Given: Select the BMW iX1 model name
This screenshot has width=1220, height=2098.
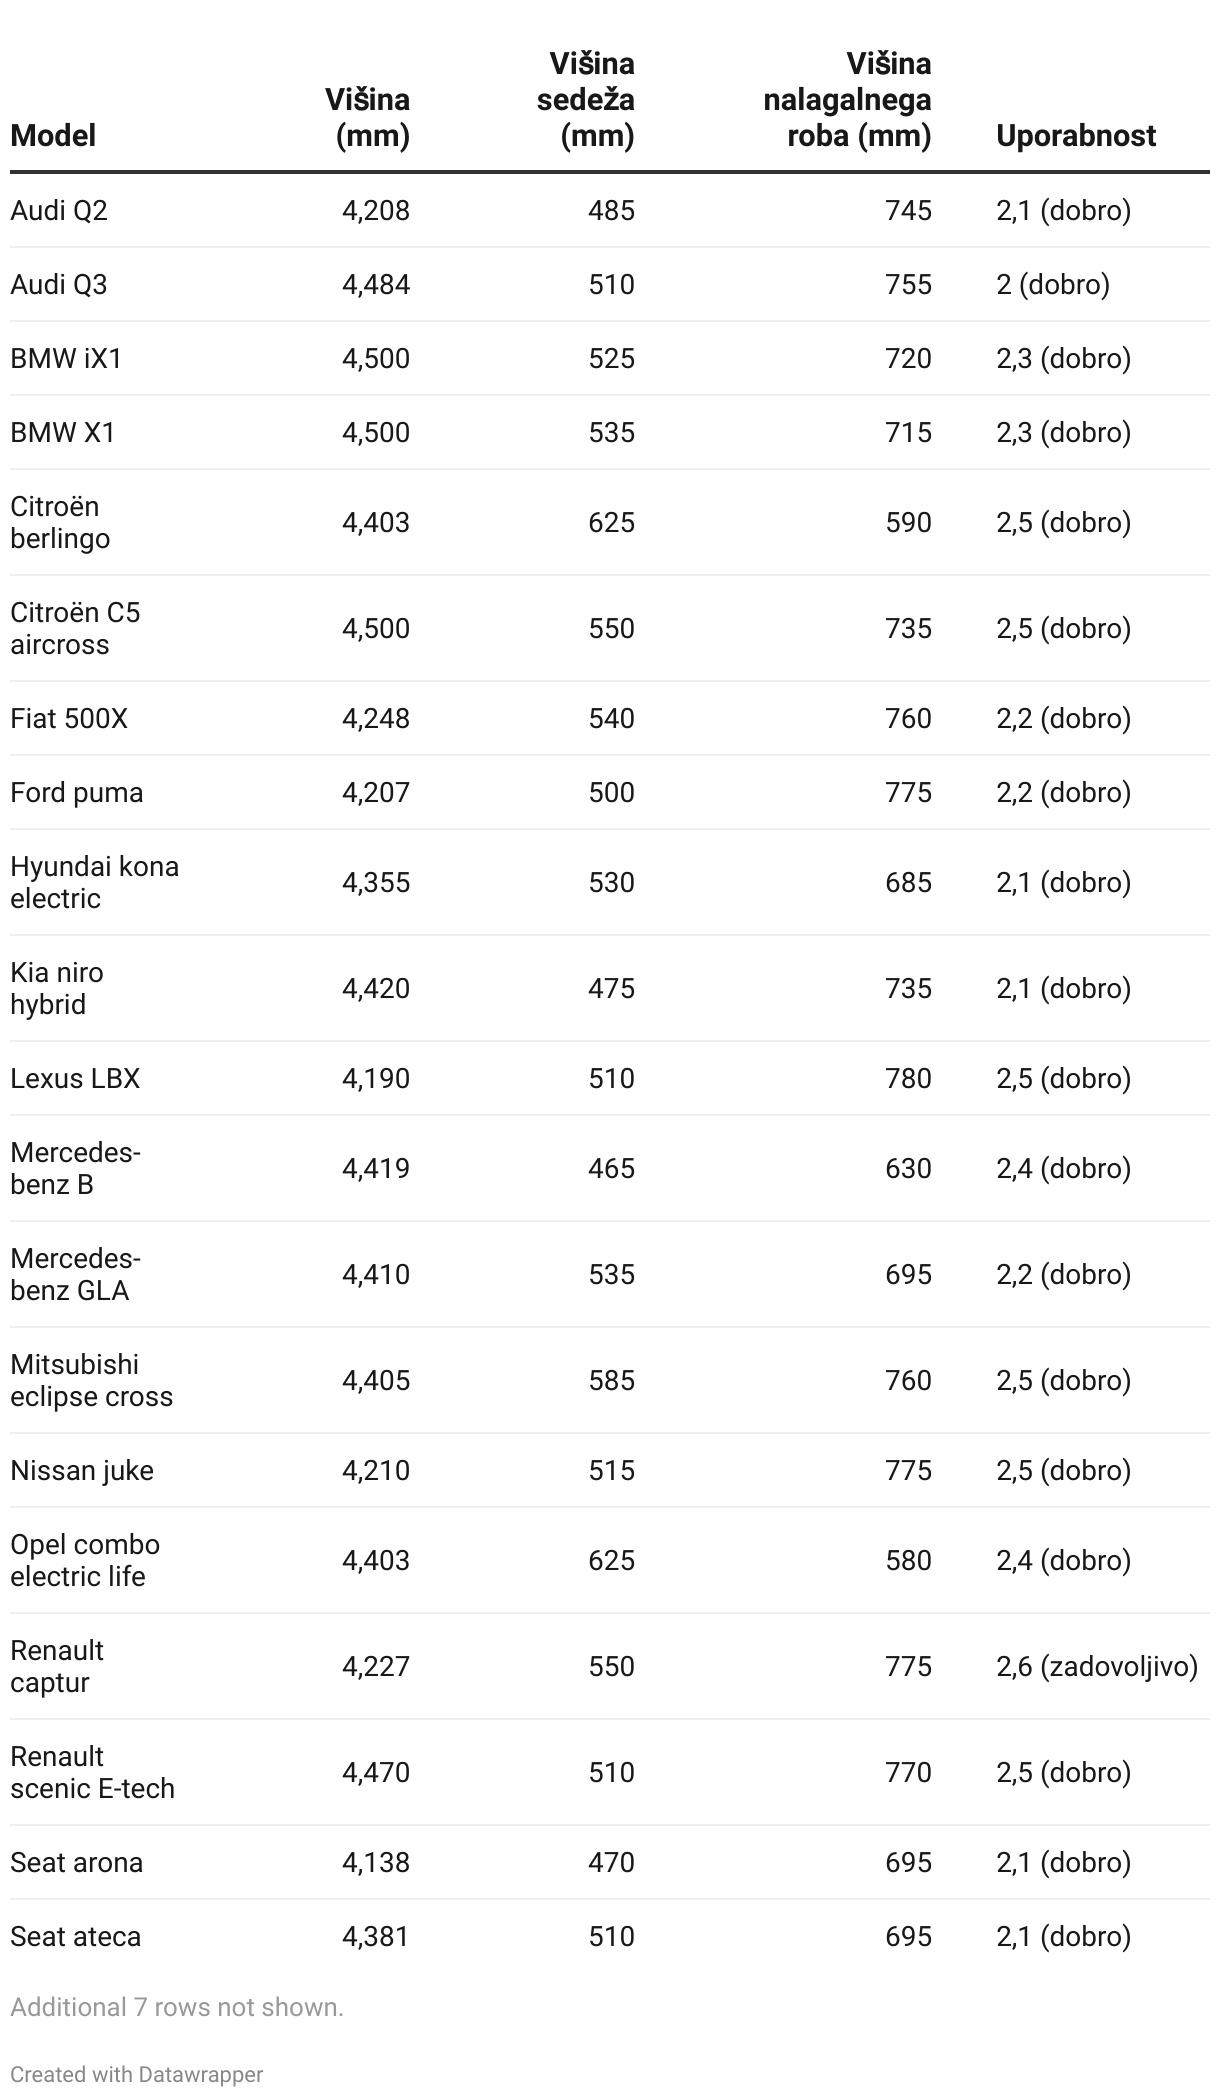Looking at the screenshot, I should [x=66, y=358].
